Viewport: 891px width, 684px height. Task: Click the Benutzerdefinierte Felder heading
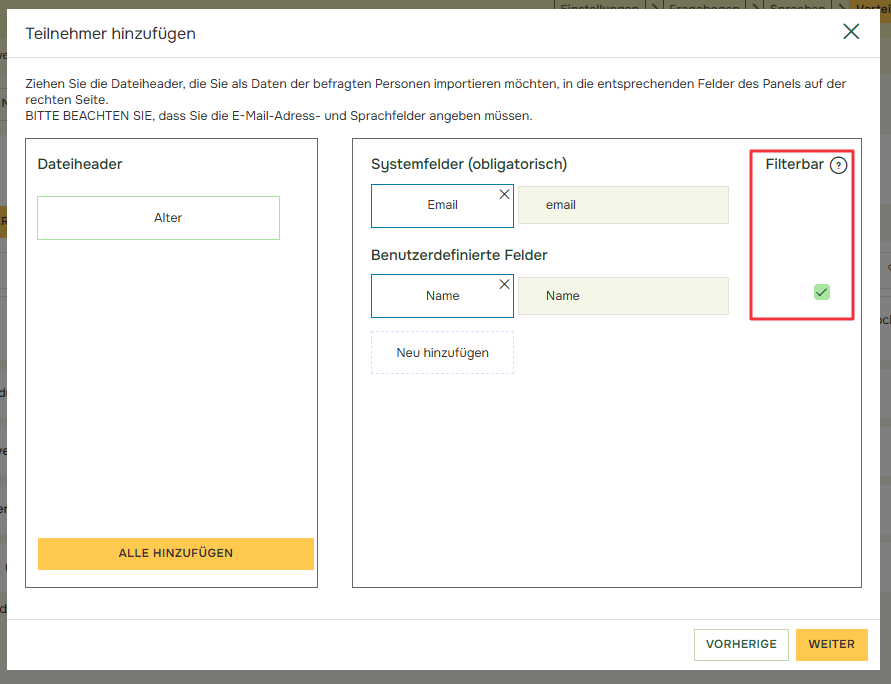click(459, 255)
